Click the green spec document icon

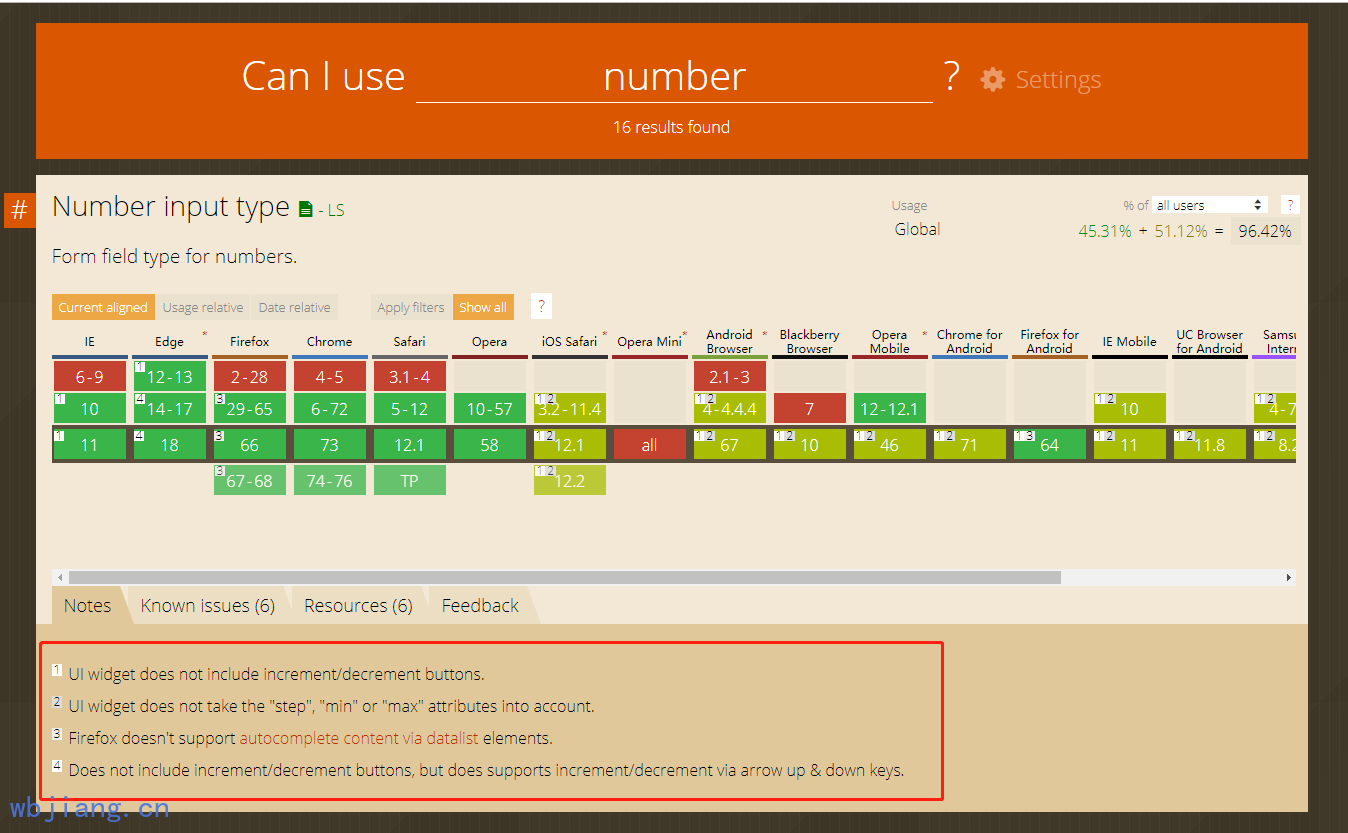[x=306, y=209]
